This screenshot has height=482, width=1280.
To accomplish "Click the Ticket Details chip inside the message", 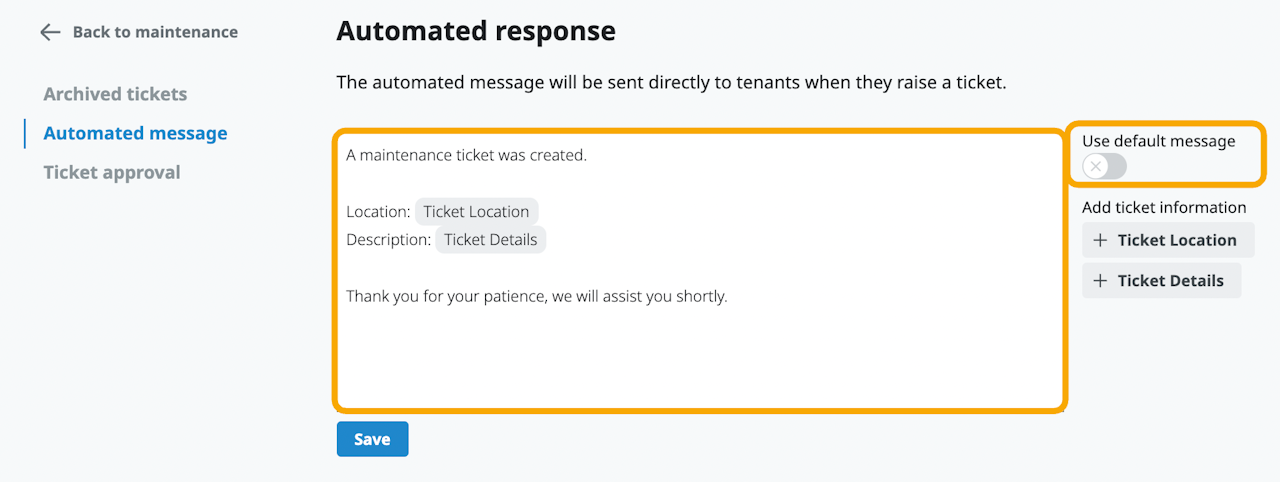I will [490, 240].
